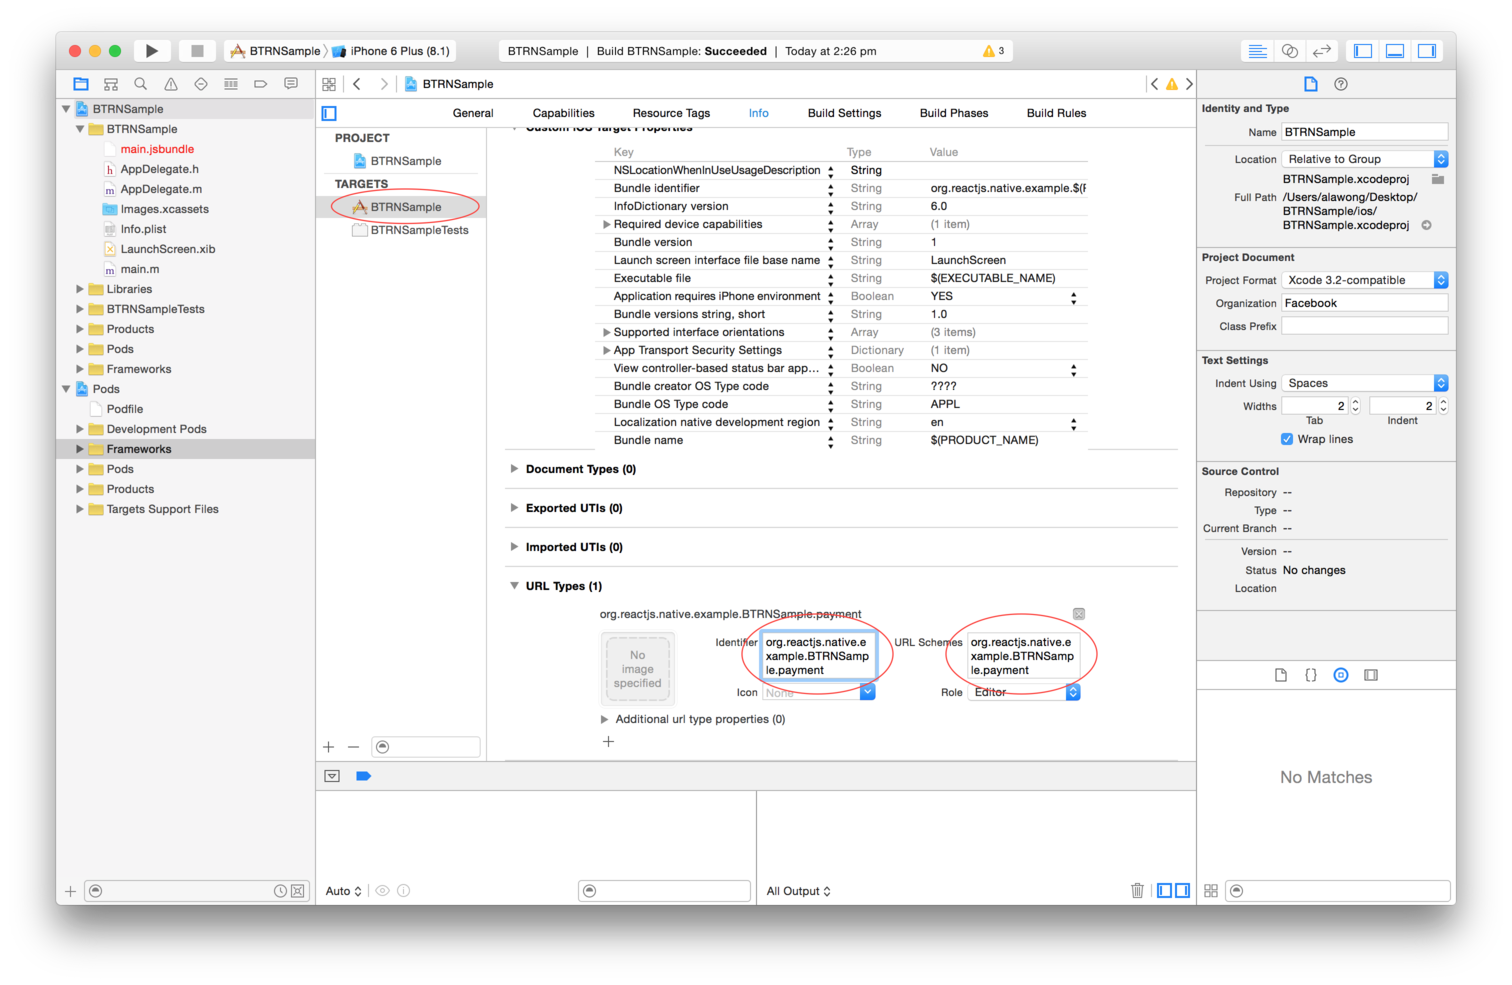Remove the URL type with x button
The image size is (1512, 985).
click(1079, 614)
